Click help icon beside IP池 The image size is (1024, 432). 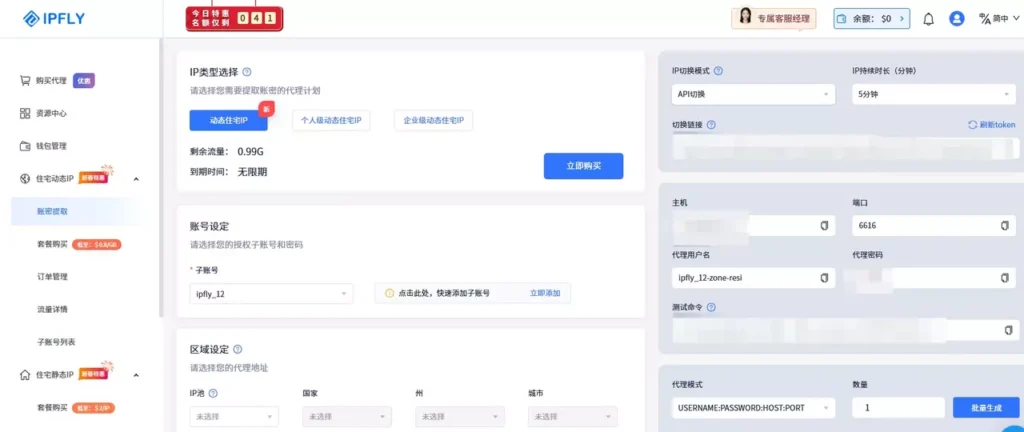(213, 393)
